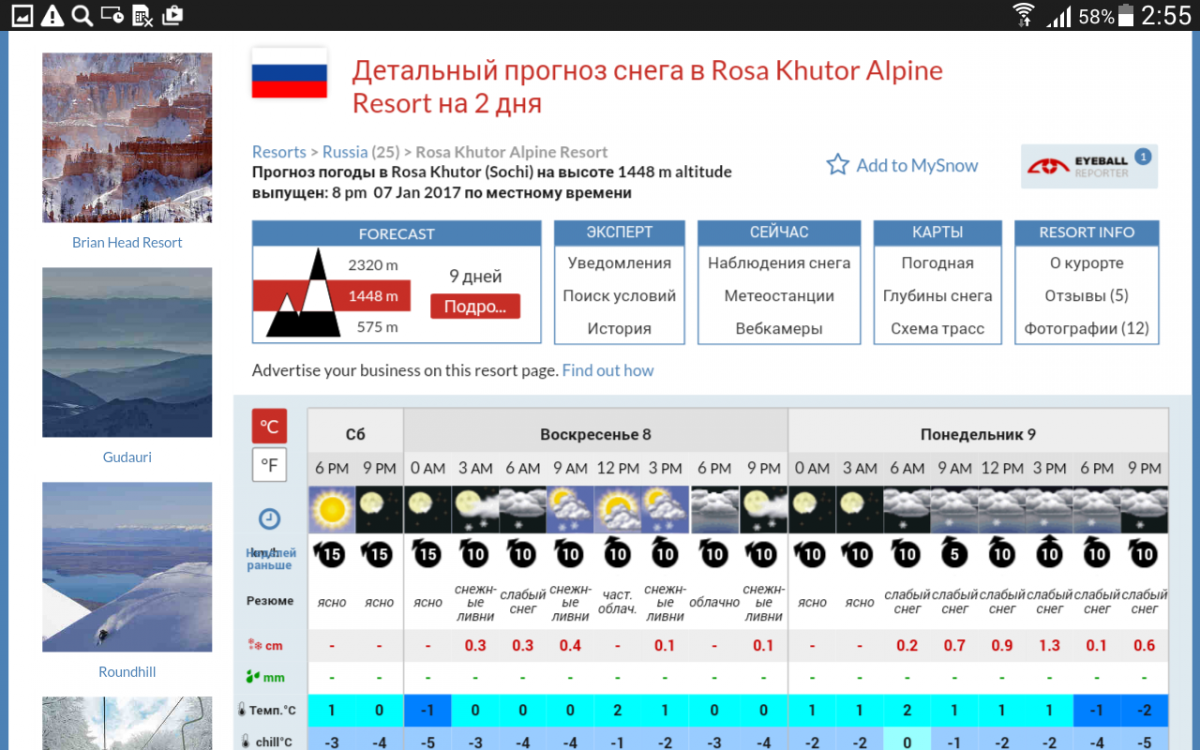Follow the Gudauri link
This screenshot has width=1200, height=750.
click(x=127, y=457)
